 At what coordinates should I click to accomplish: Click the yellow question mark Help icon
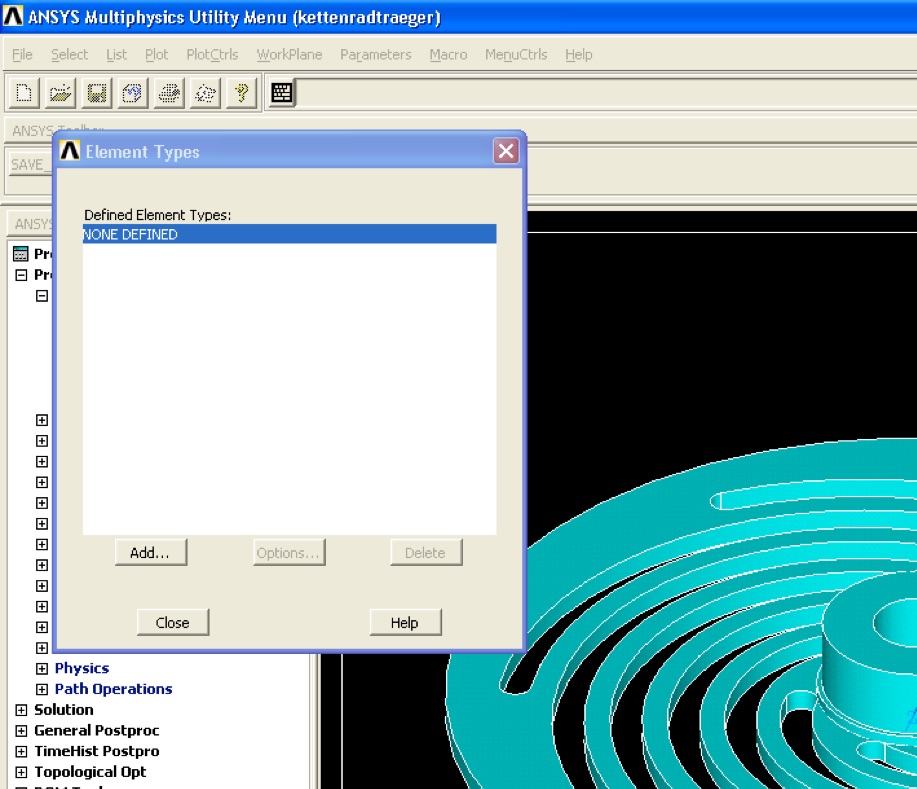click(242, 93)
